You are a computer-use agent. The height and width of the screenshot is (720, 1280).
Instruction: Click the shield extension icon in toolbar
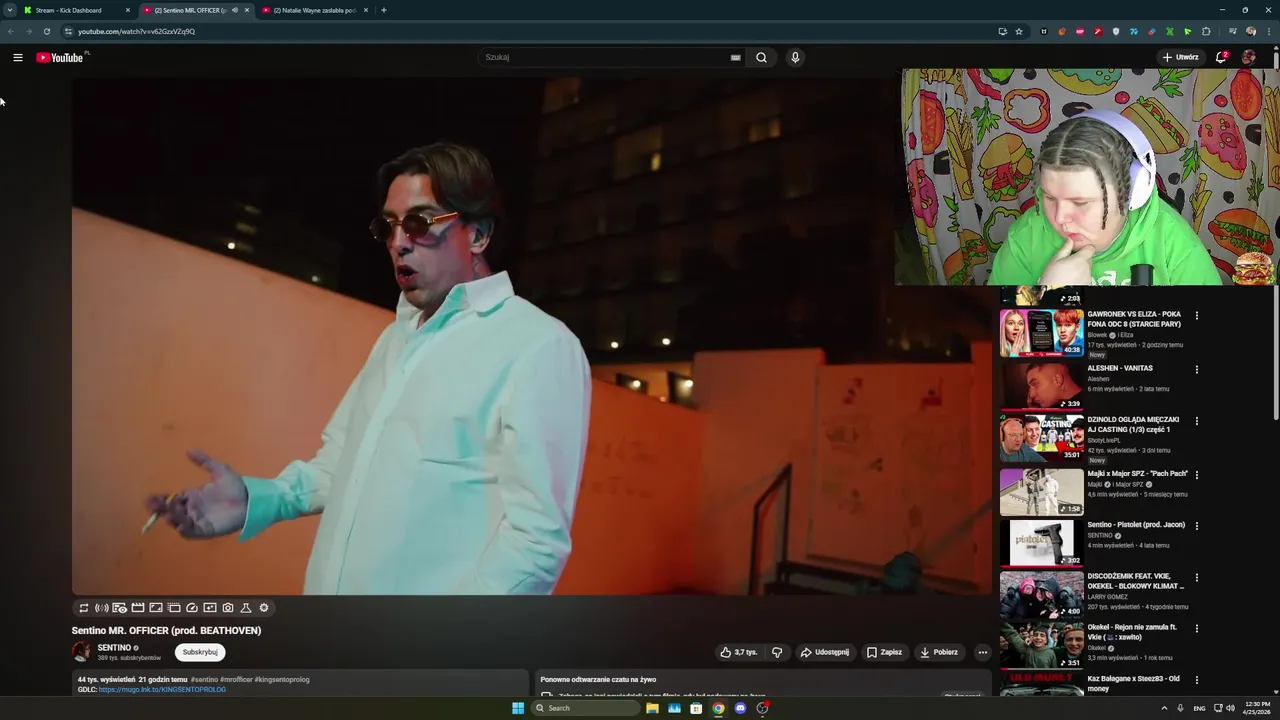1116,31
